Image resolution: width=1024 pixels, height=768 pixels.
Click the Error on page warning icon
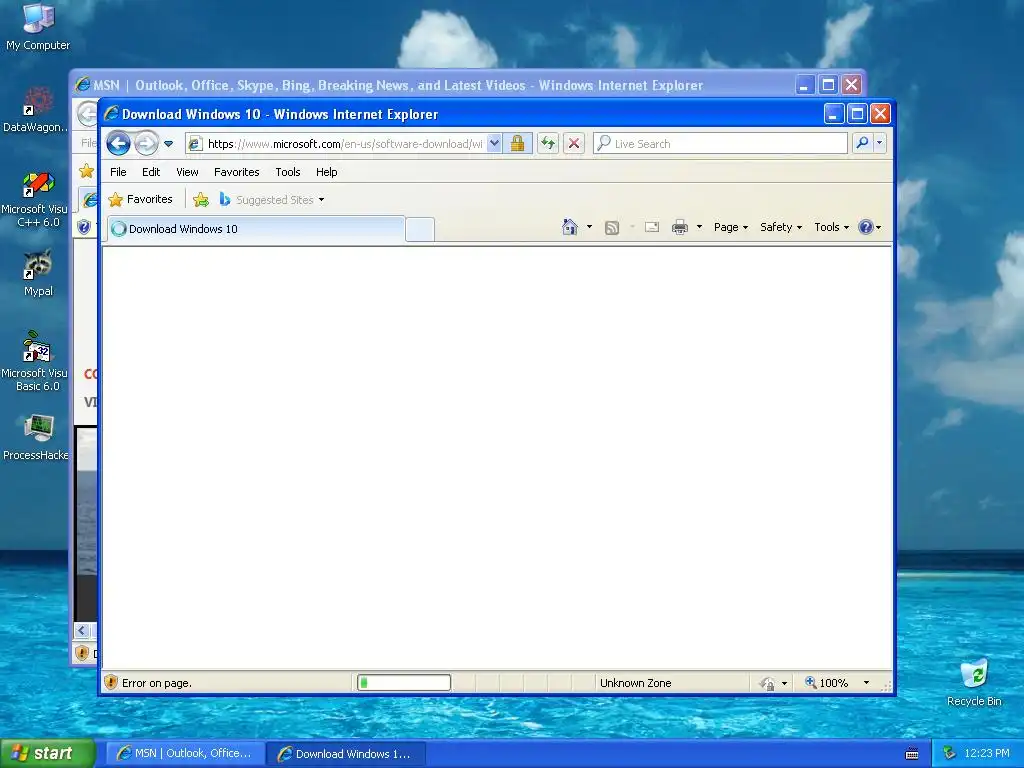(111, 682)
